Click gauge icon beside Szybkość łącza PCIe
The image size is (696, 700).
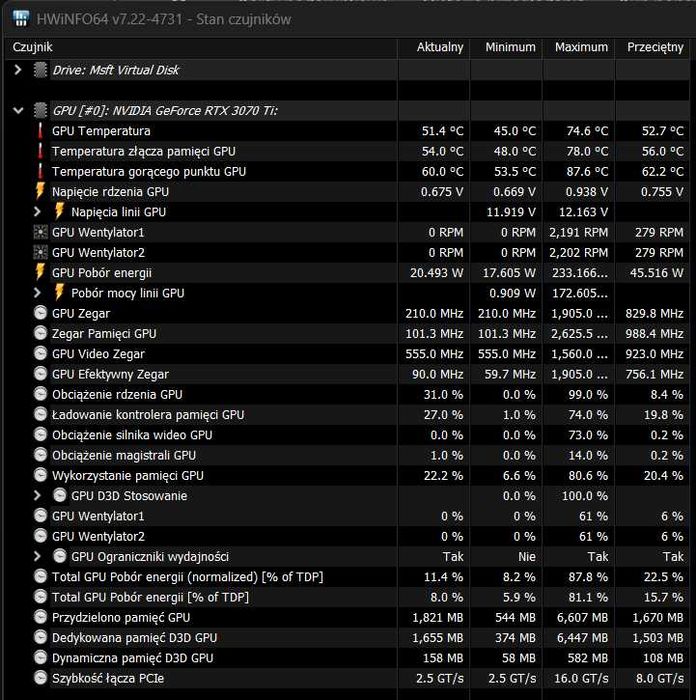point(40,678)
